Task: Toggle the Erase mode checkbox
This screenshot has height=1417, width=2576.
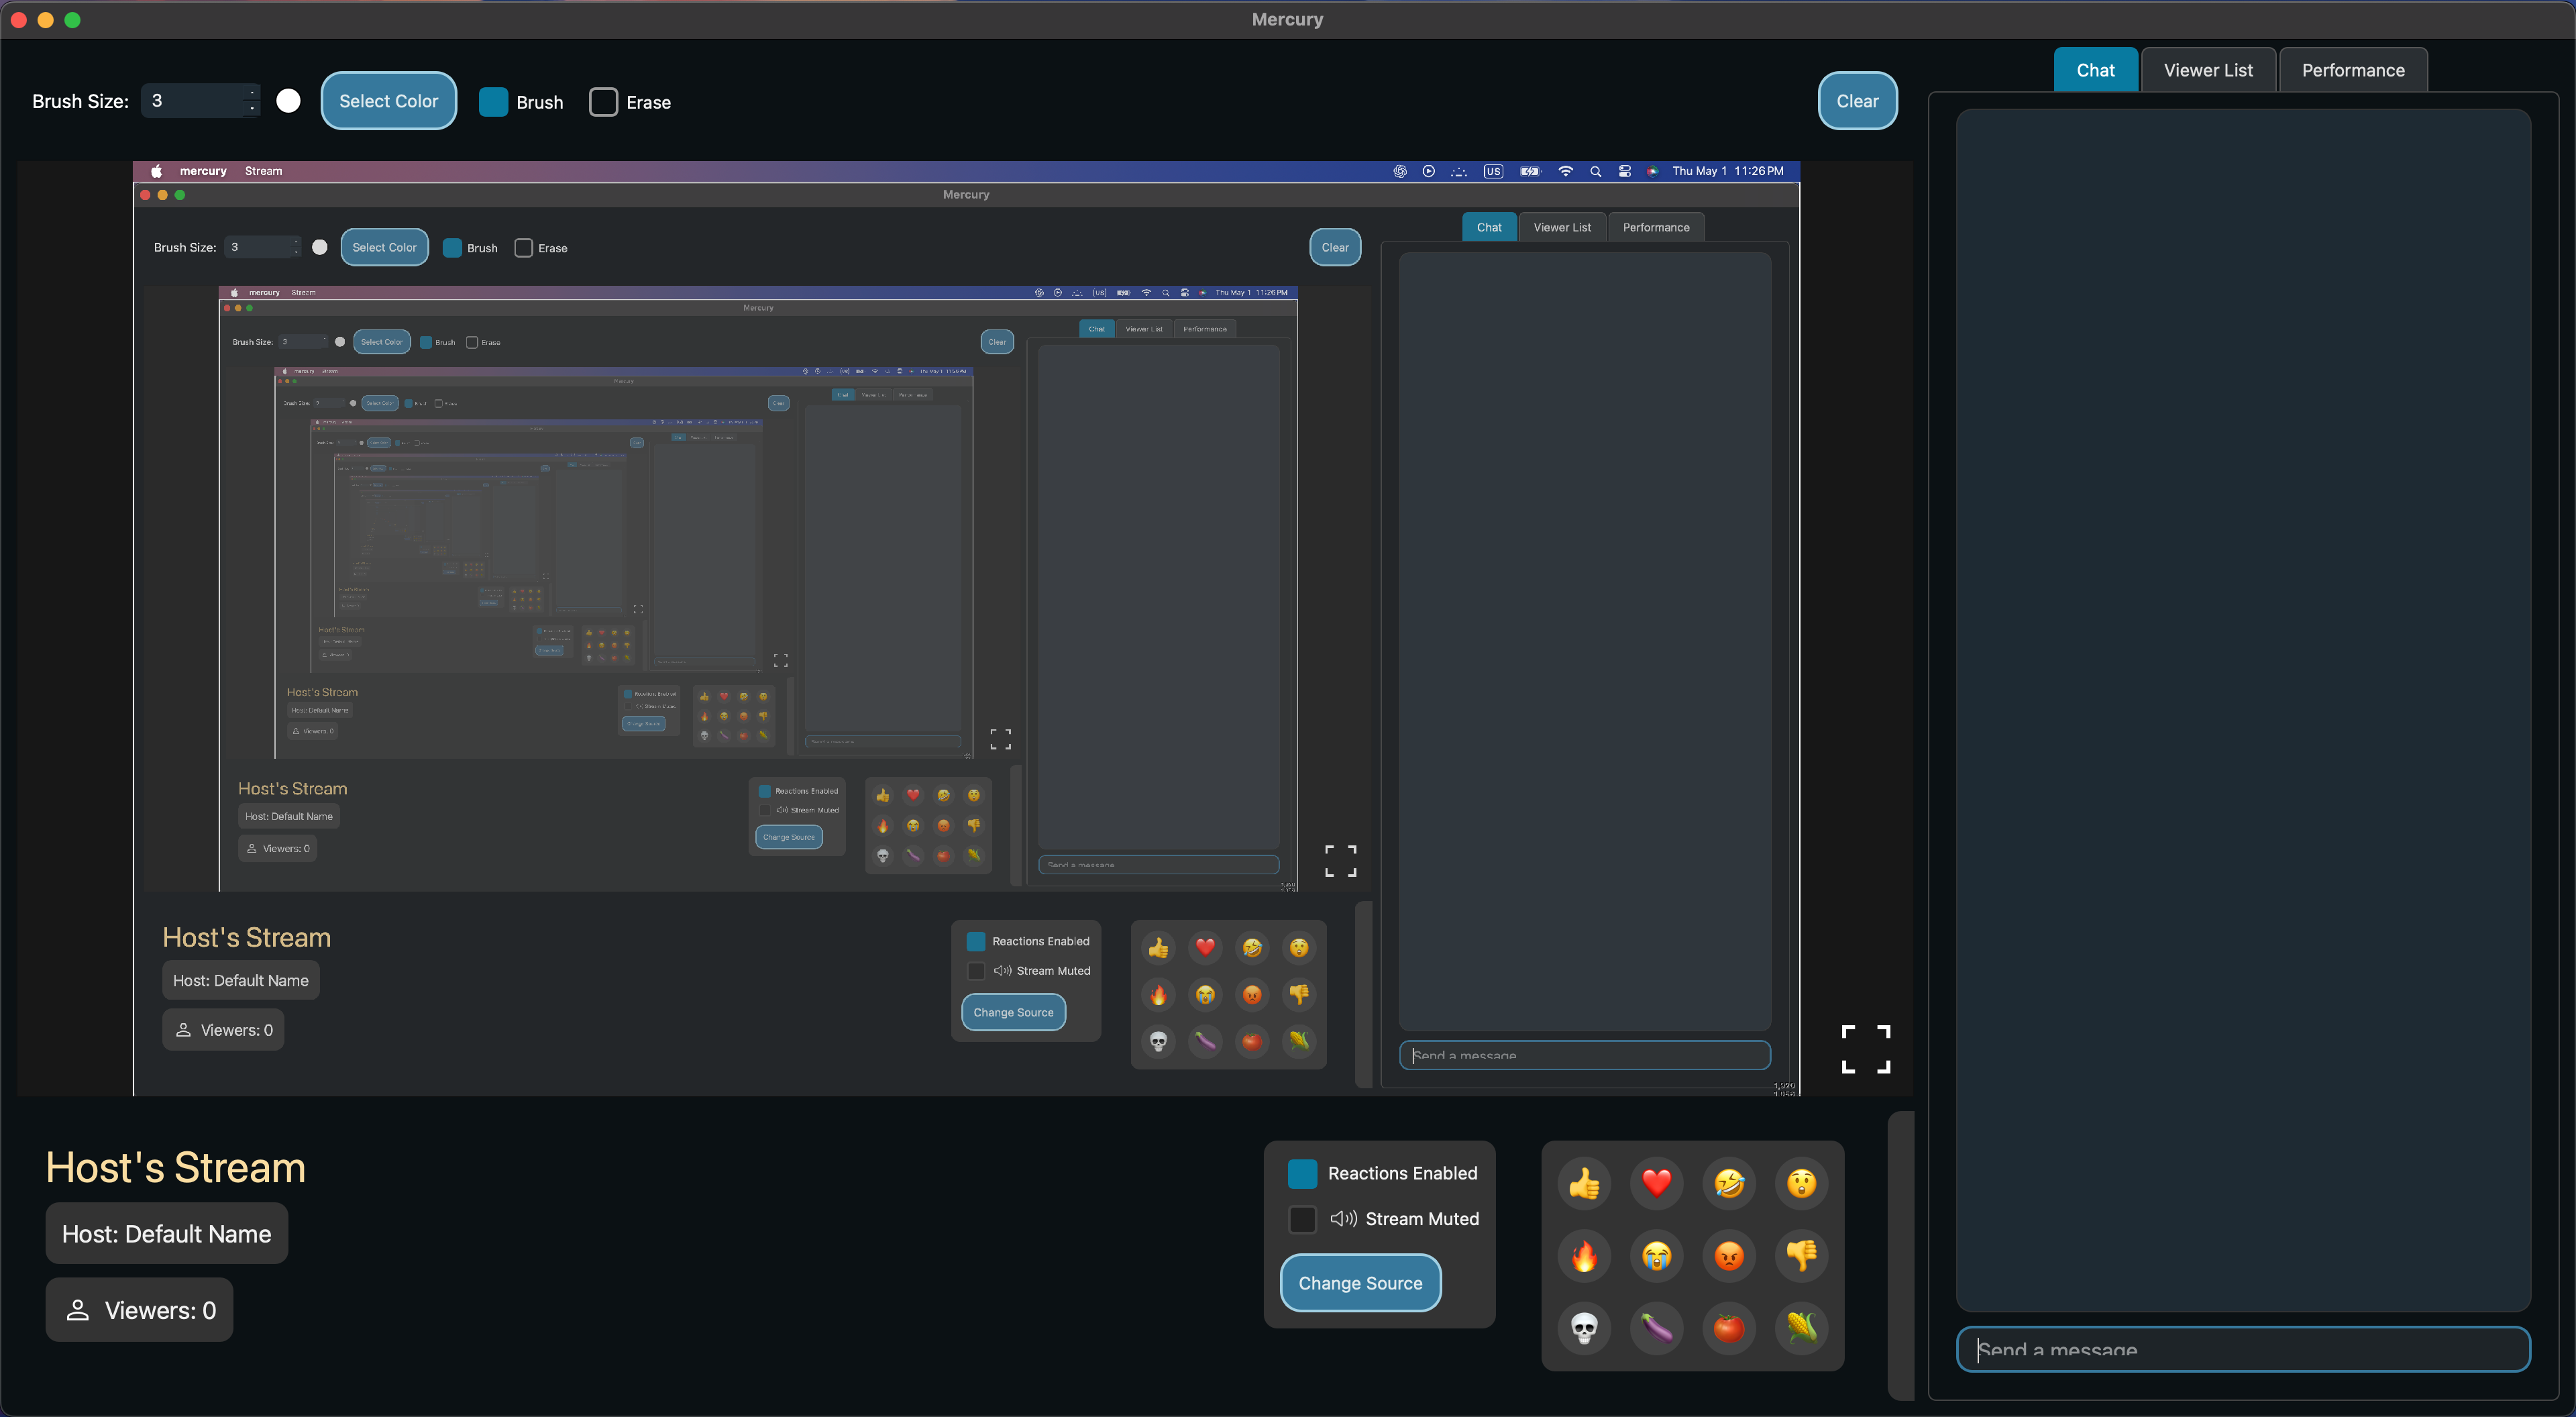Action: 603,102
